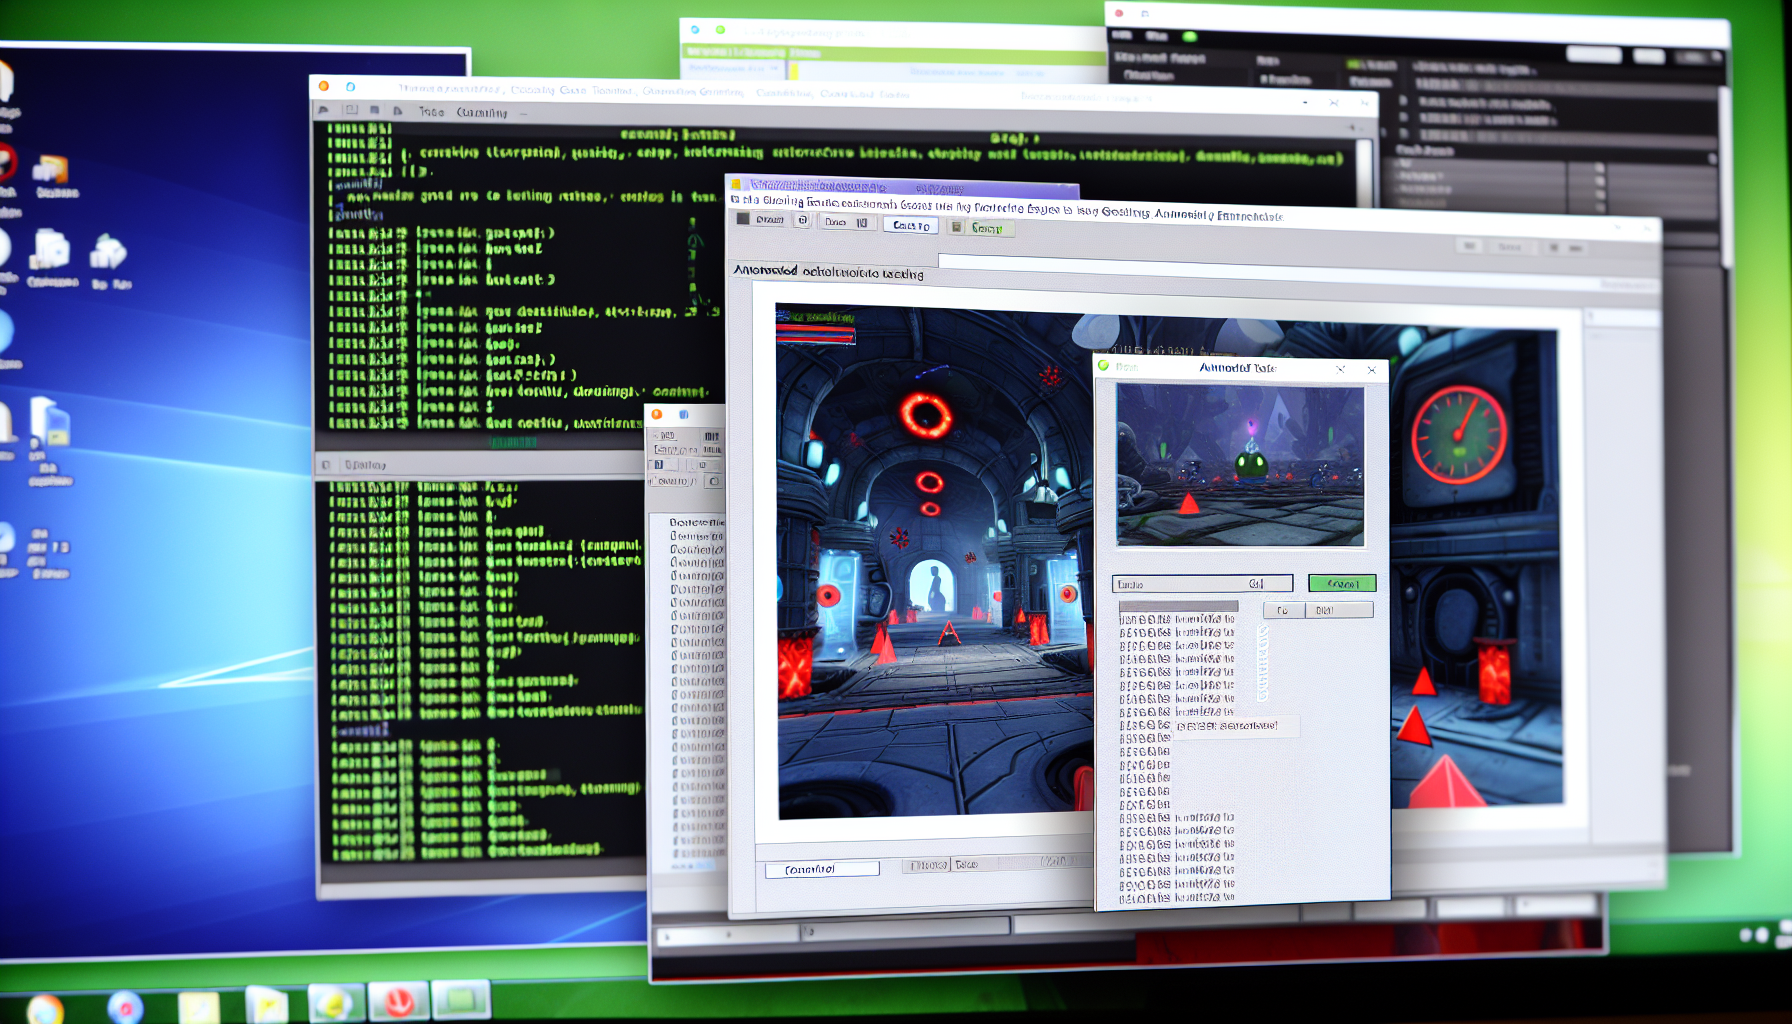1792x1024 pixels.
Task: Click the orange dot in the small middle window
Action: tap(657, 414)
